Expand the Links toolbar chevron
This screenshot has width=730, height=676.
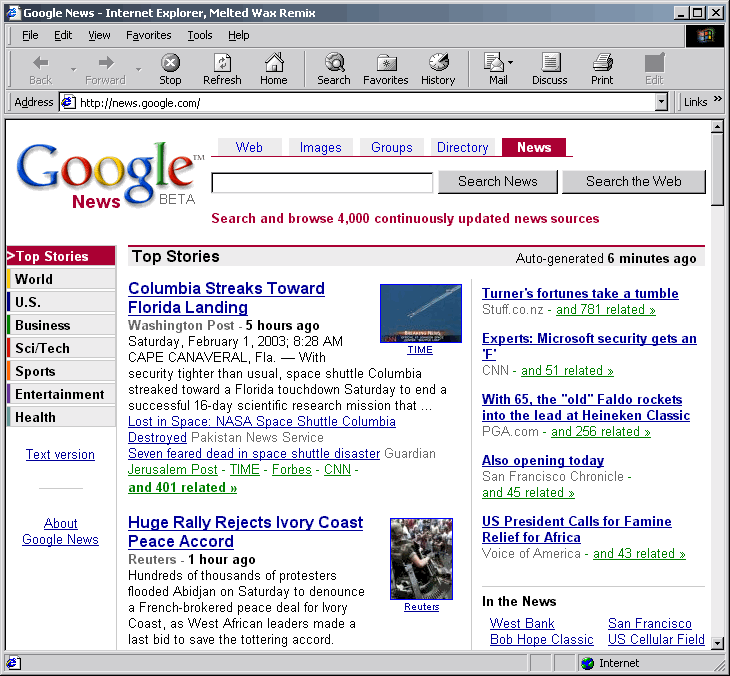718,99
